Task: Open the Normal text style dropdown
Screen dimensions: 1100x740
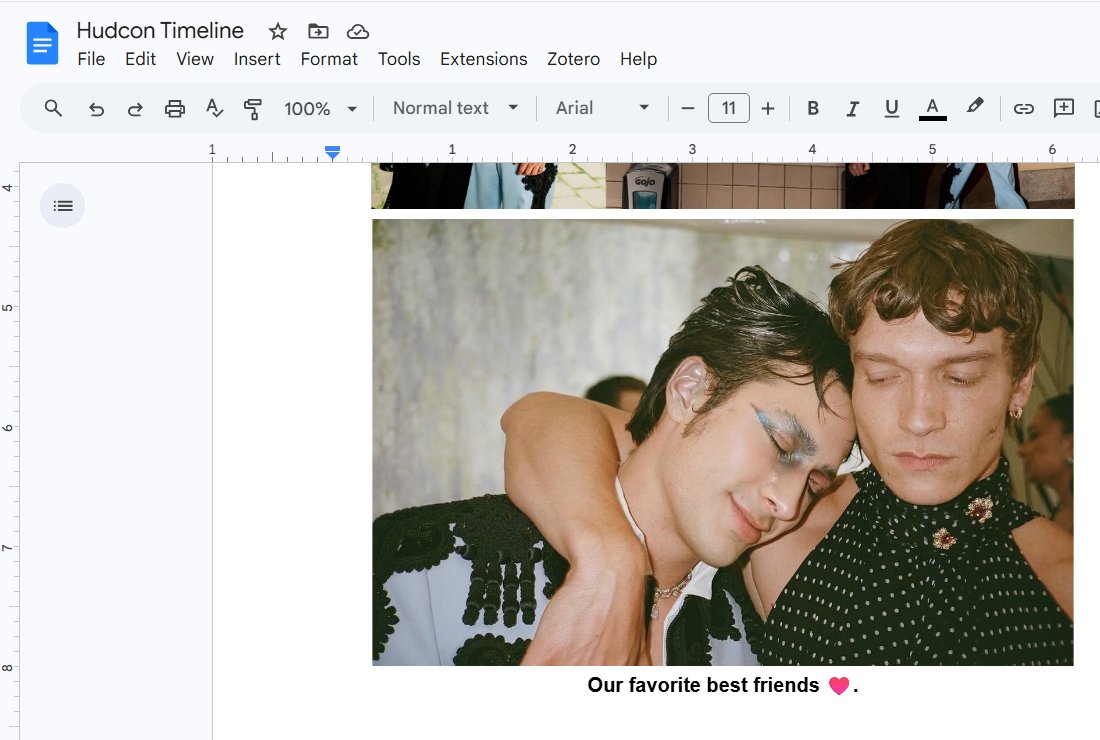Action: (455, 108)
